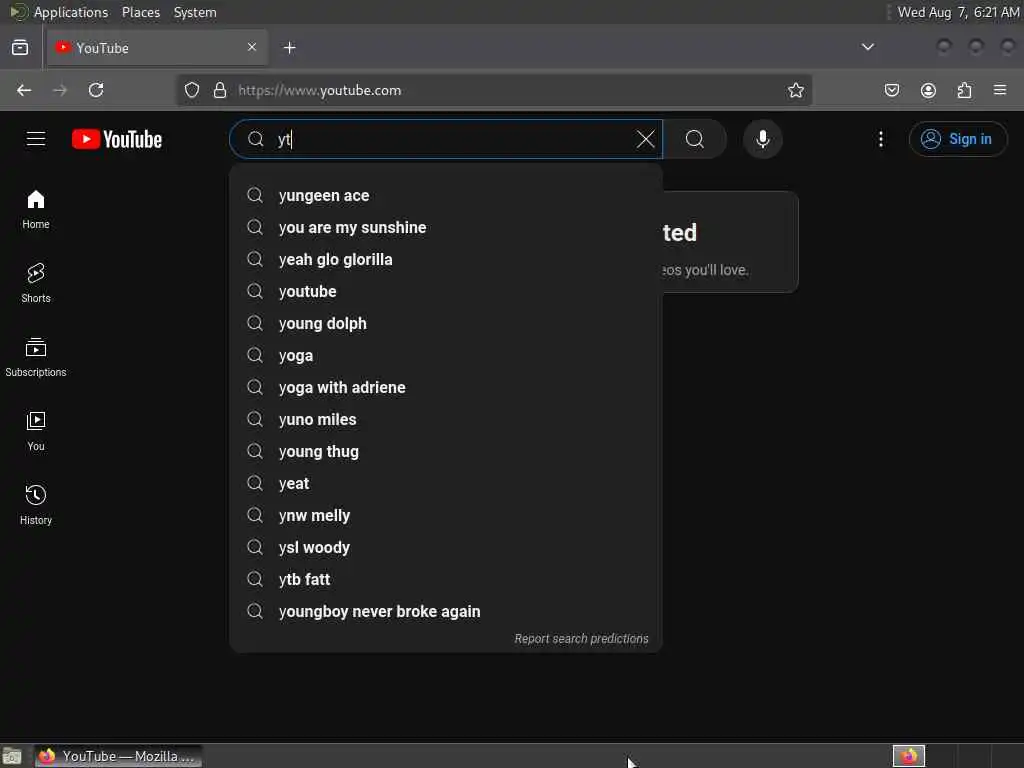This screenshot has width=1024, height=768.
Task: Select the YouTube browser tab
Action: [157, 48]
